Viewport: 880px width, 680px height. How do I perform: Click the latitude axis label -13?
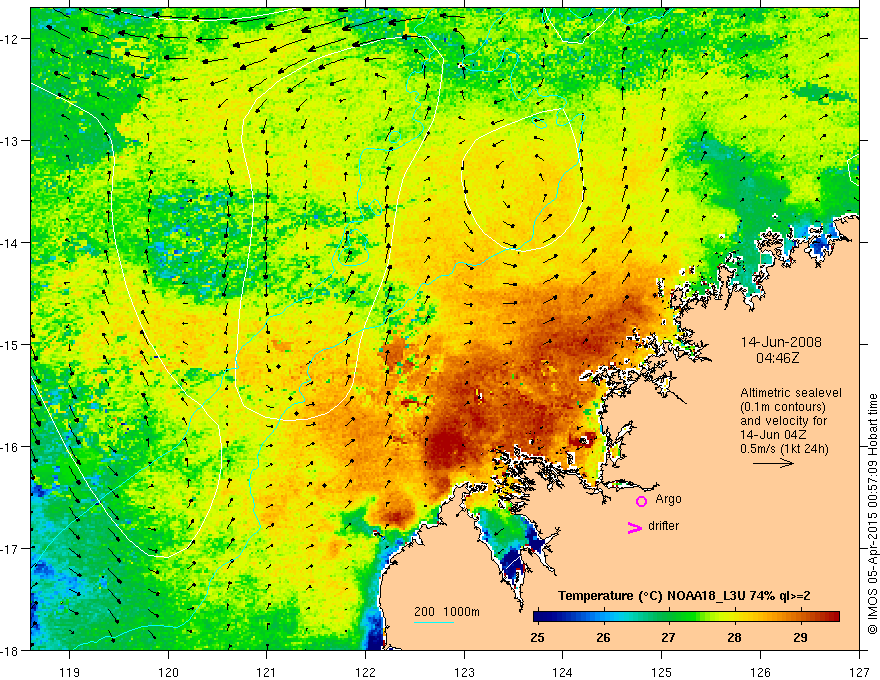(x=9, y=141)
